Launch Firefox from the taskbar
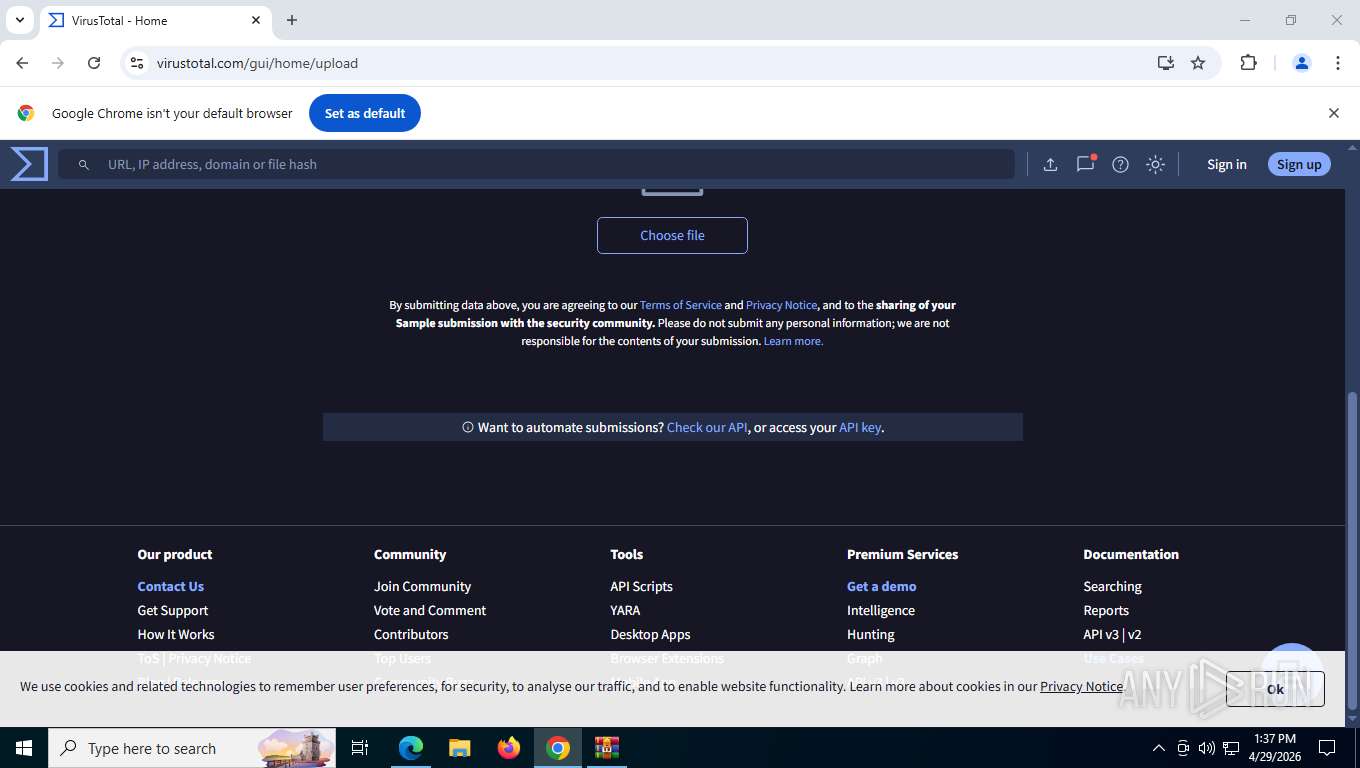The image size is (1360, 768). pos(509,748)
